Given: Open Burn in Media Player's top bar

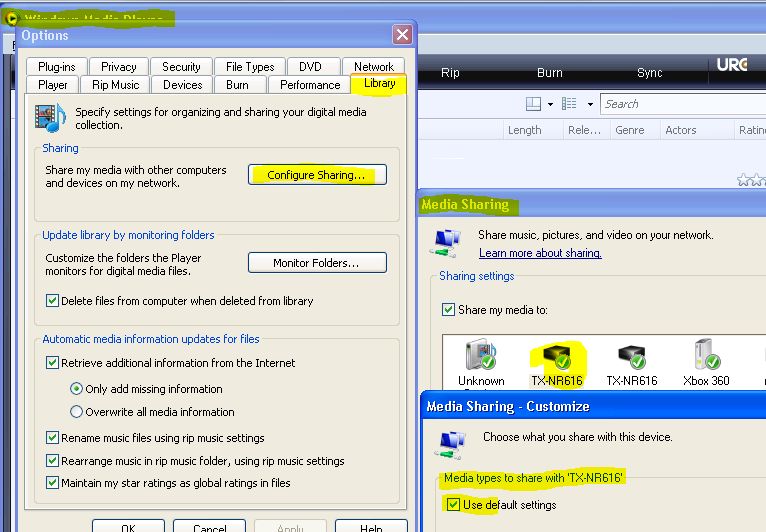Looking at the screenshot, I should click(x=550, y=73).
